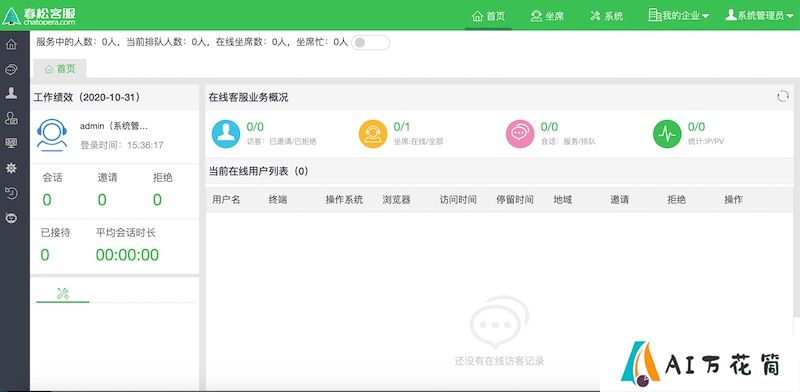The width and height of the screenshot is (800, 392).
Task: Click the 0/1 agents online value
Action: tap(402, 127)
